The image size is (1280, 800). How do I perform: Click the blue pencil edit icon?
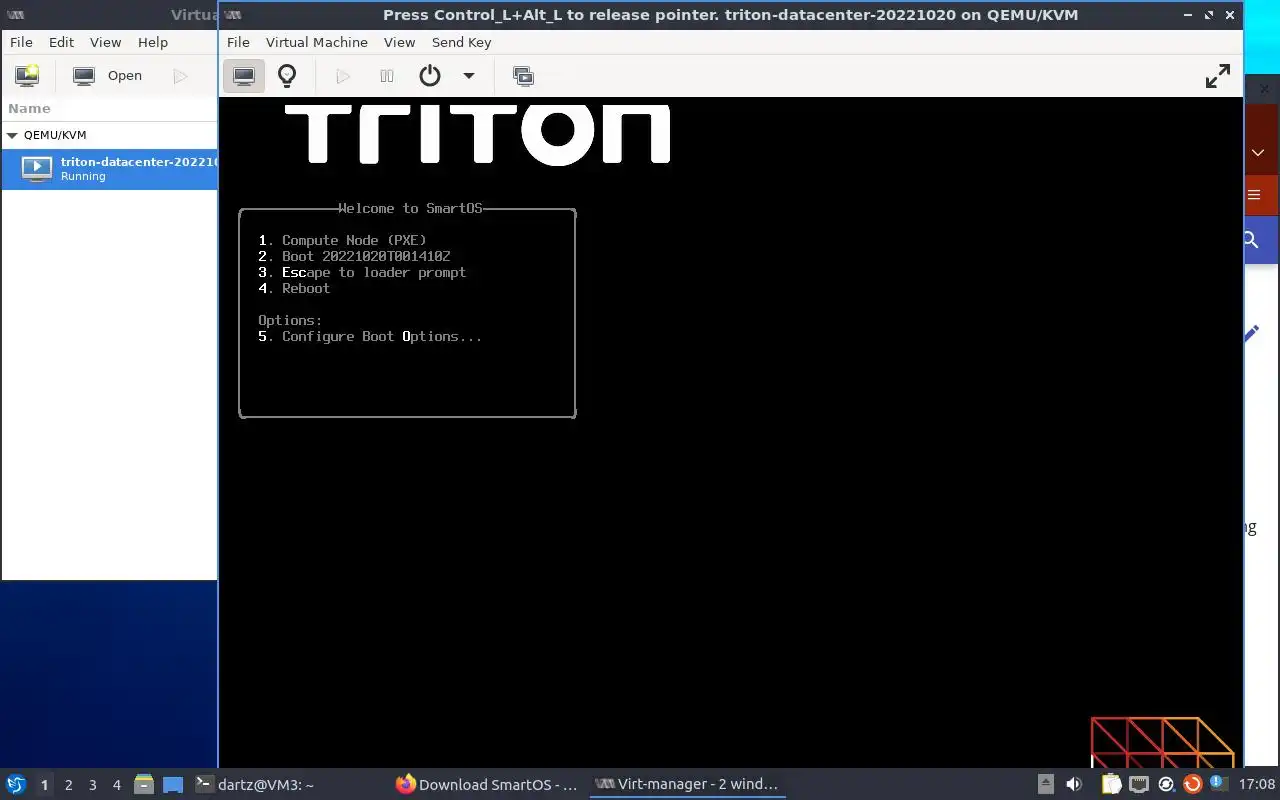[1252, 333]
